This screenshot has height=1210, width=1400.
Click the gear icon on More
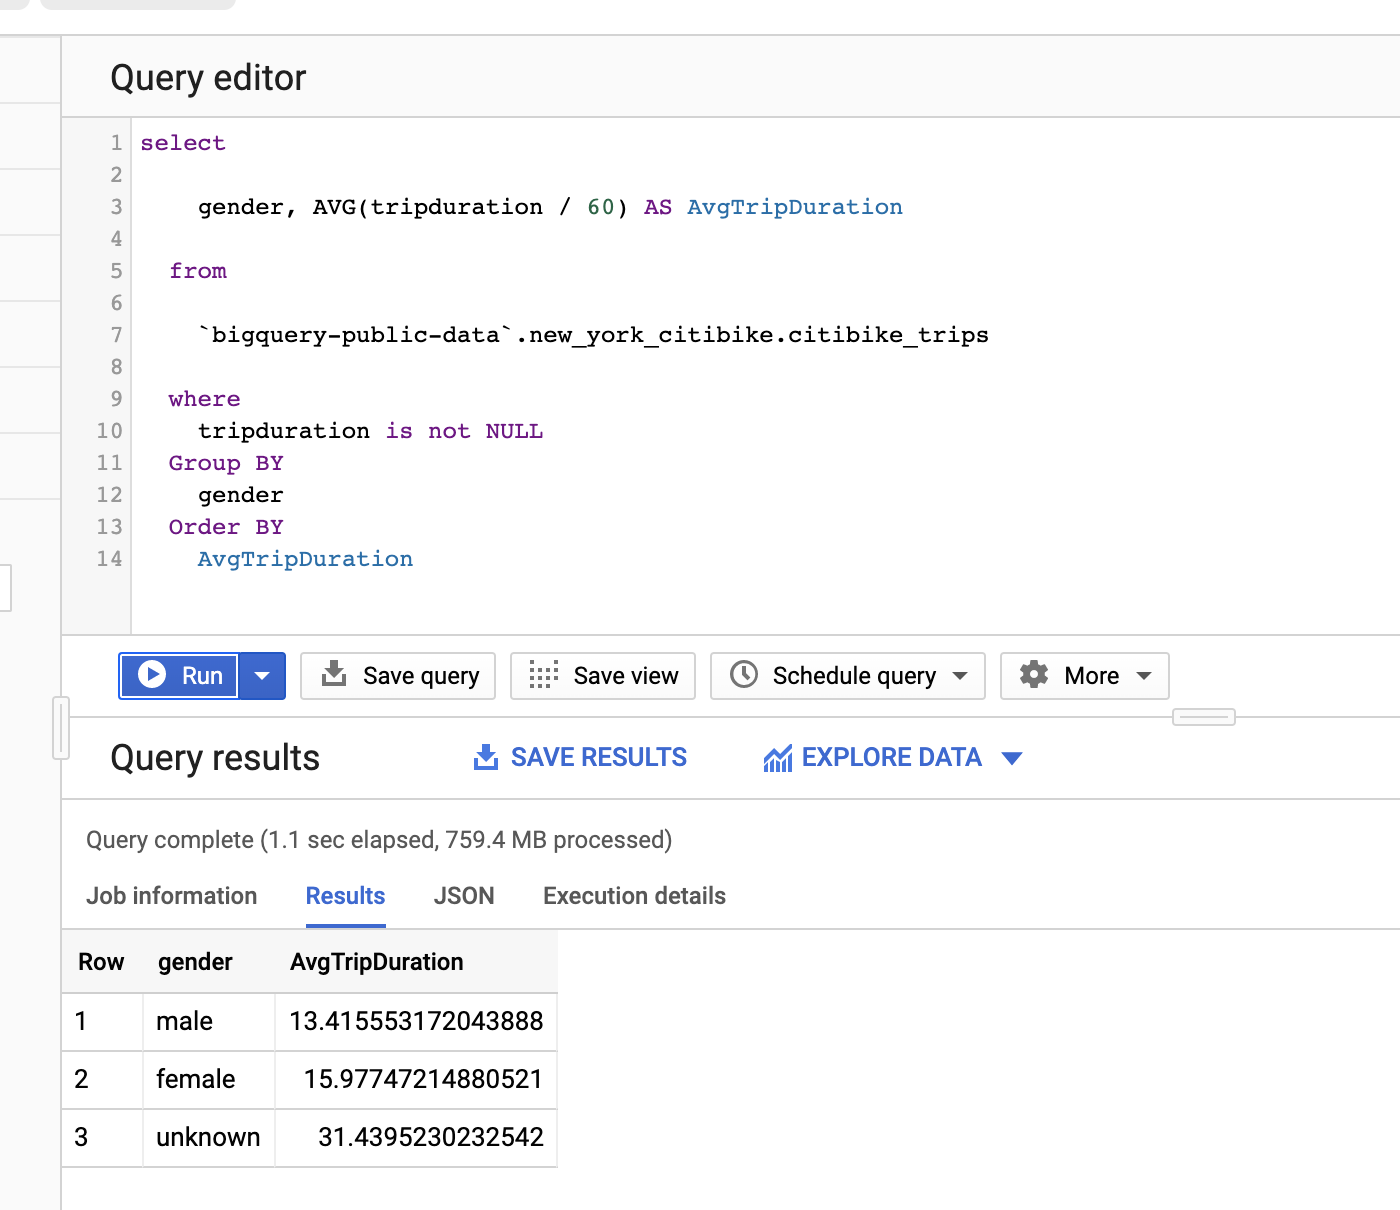(x=1034, y=675)
